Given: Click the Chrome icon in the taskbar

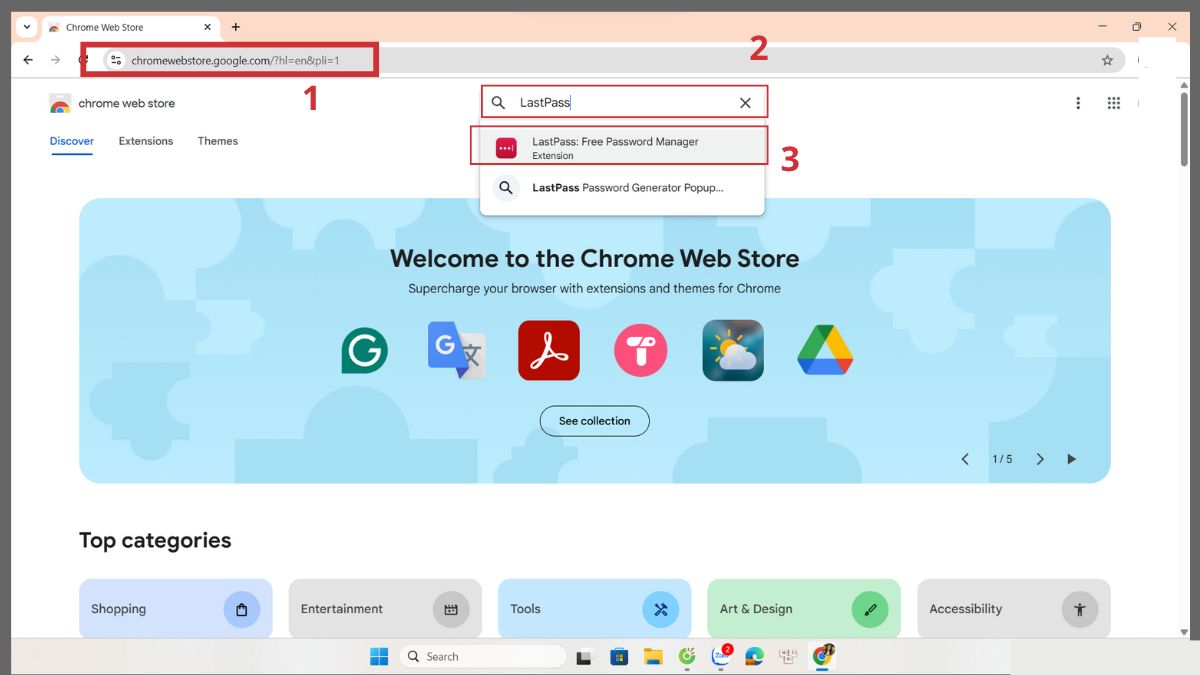Looking at the screenshot, I should pos(823,656).
